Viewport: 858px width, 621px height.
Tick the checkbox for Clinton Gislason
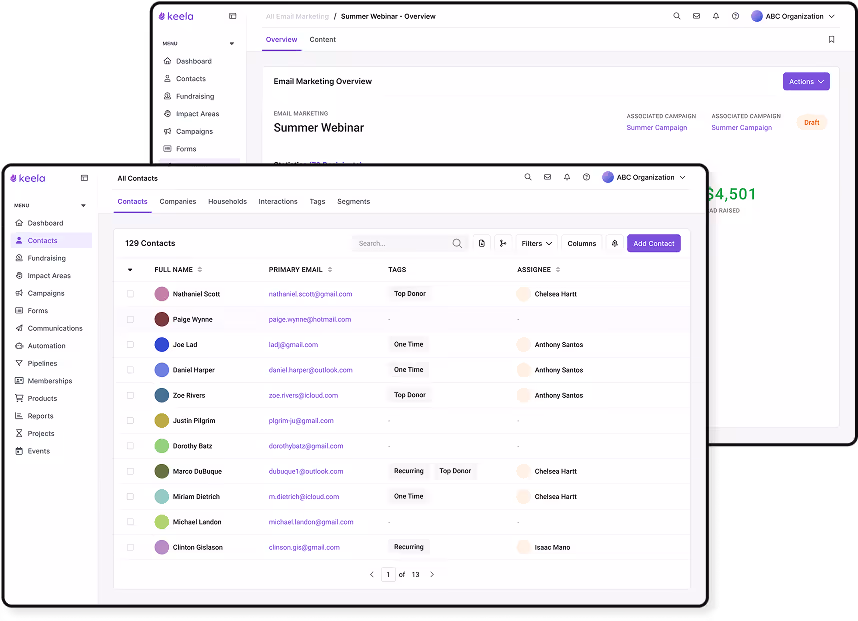[130, 547]
